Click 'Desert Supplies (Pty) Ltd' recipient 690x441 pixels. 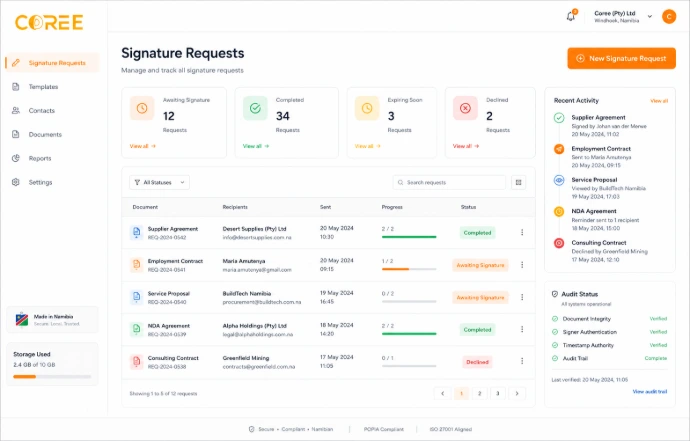(x=254, y=229)
